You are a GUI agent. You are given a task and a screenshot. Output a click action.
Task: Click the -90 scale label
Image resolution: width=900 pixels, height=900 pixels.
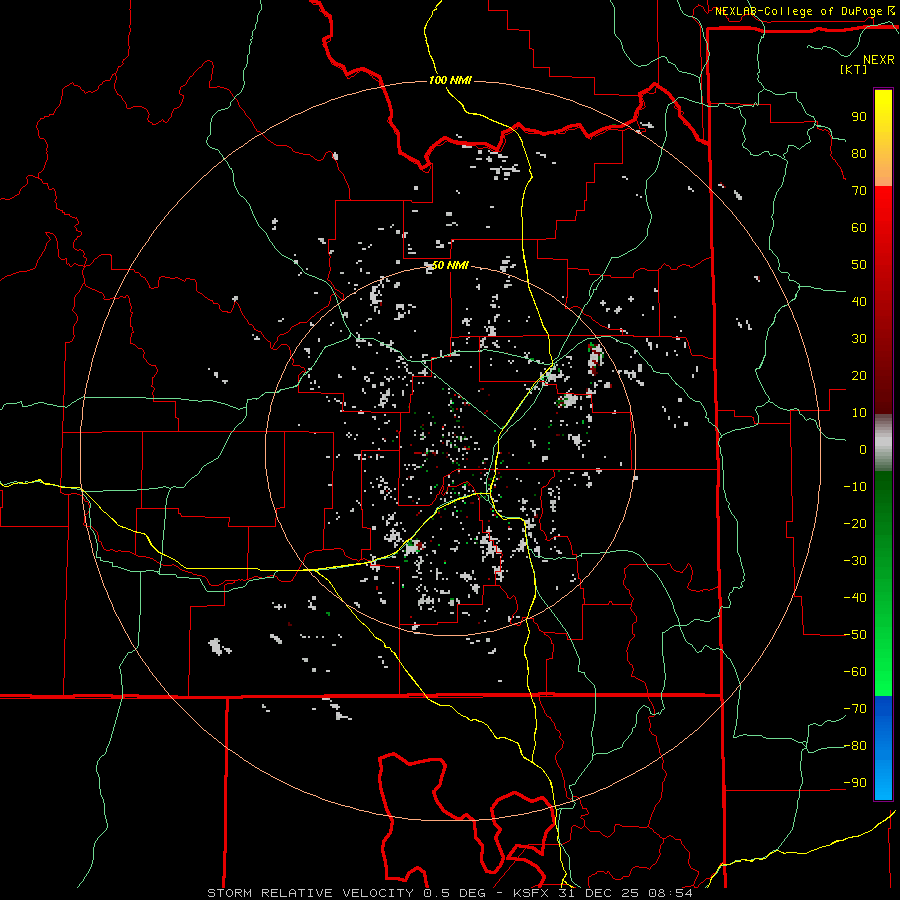pos(855,783)
